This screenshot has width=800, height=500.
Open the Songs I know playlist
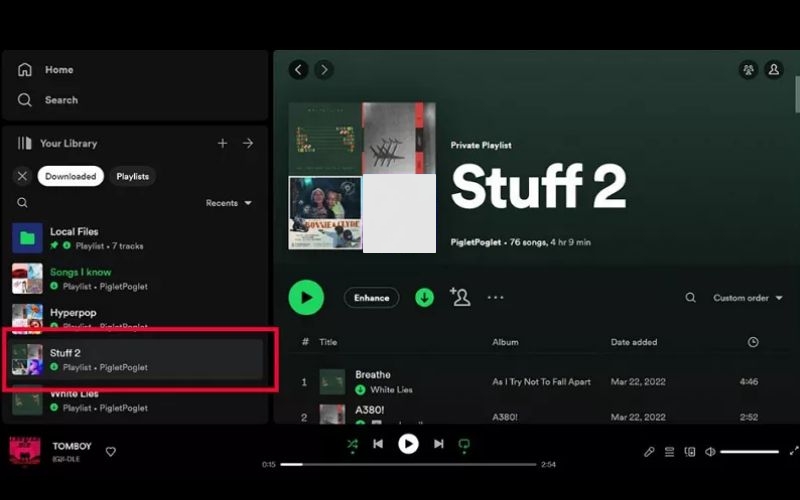coord(135,279)
